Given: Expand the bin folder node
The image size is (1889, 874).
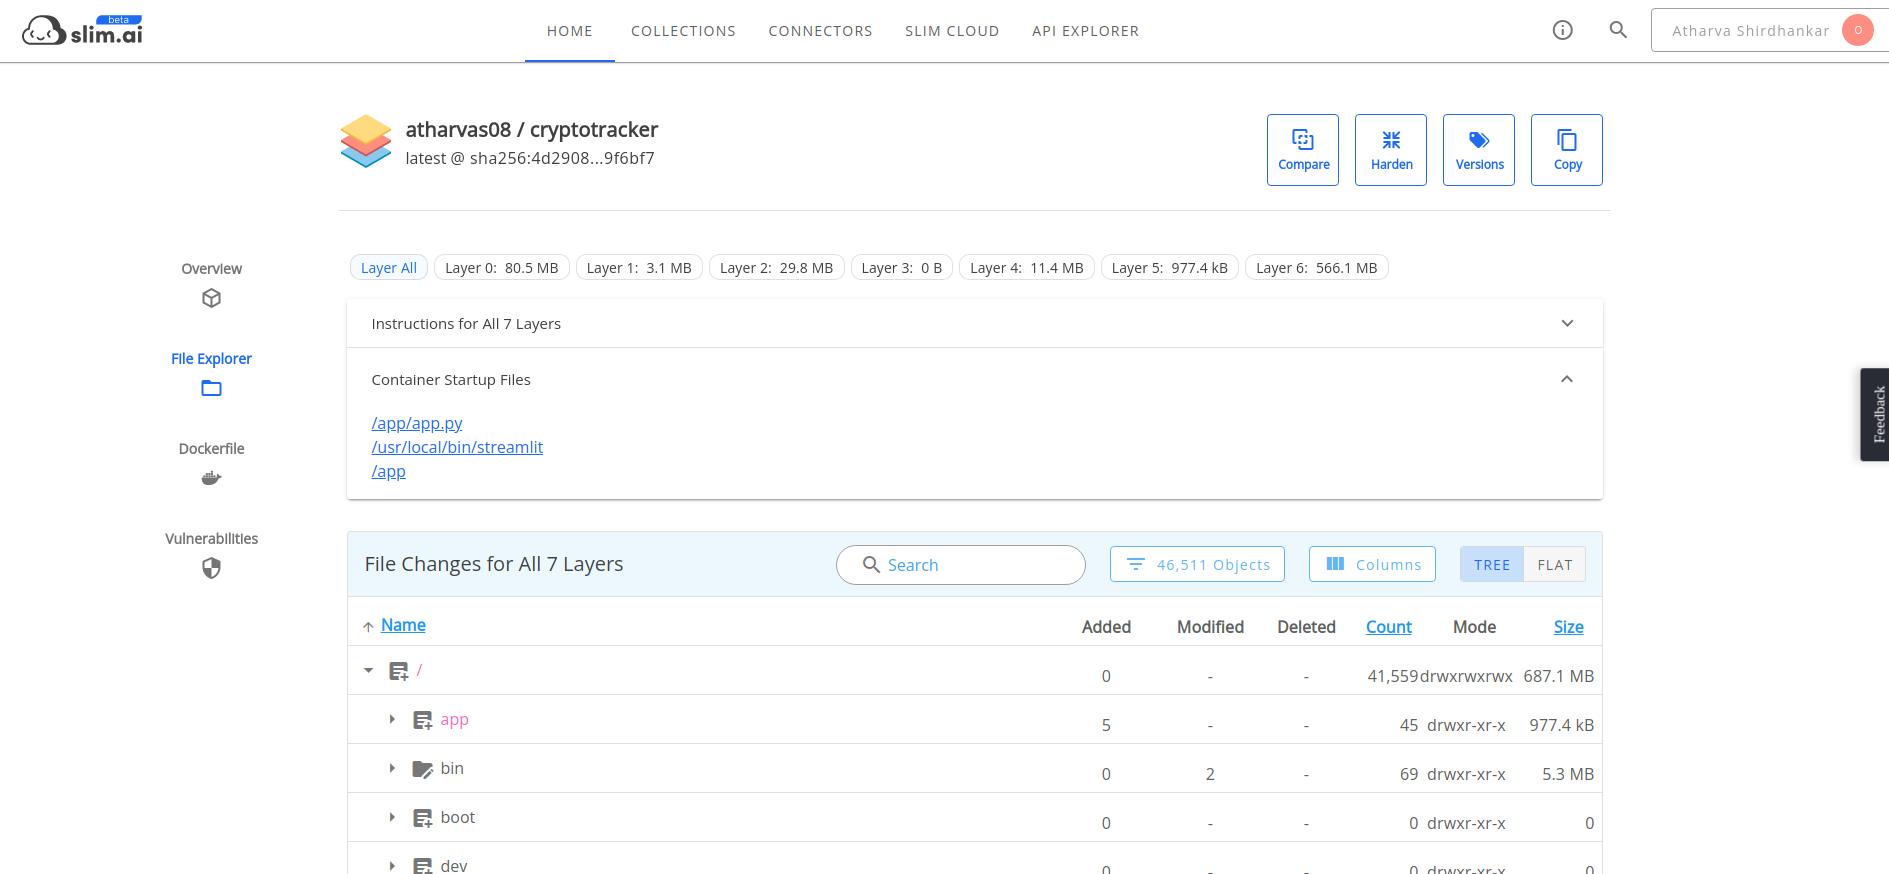Looking at the screenshot, I should click(x=392, y=769).
